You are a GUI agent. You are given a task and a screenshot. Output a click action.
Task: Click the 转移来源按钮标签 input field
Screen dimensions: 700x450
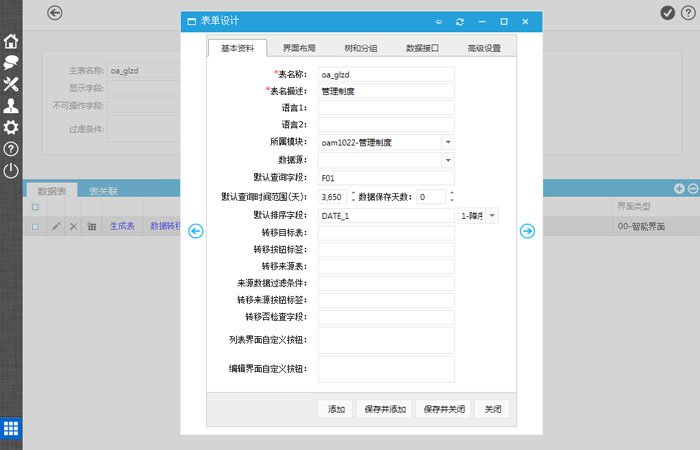386,300
